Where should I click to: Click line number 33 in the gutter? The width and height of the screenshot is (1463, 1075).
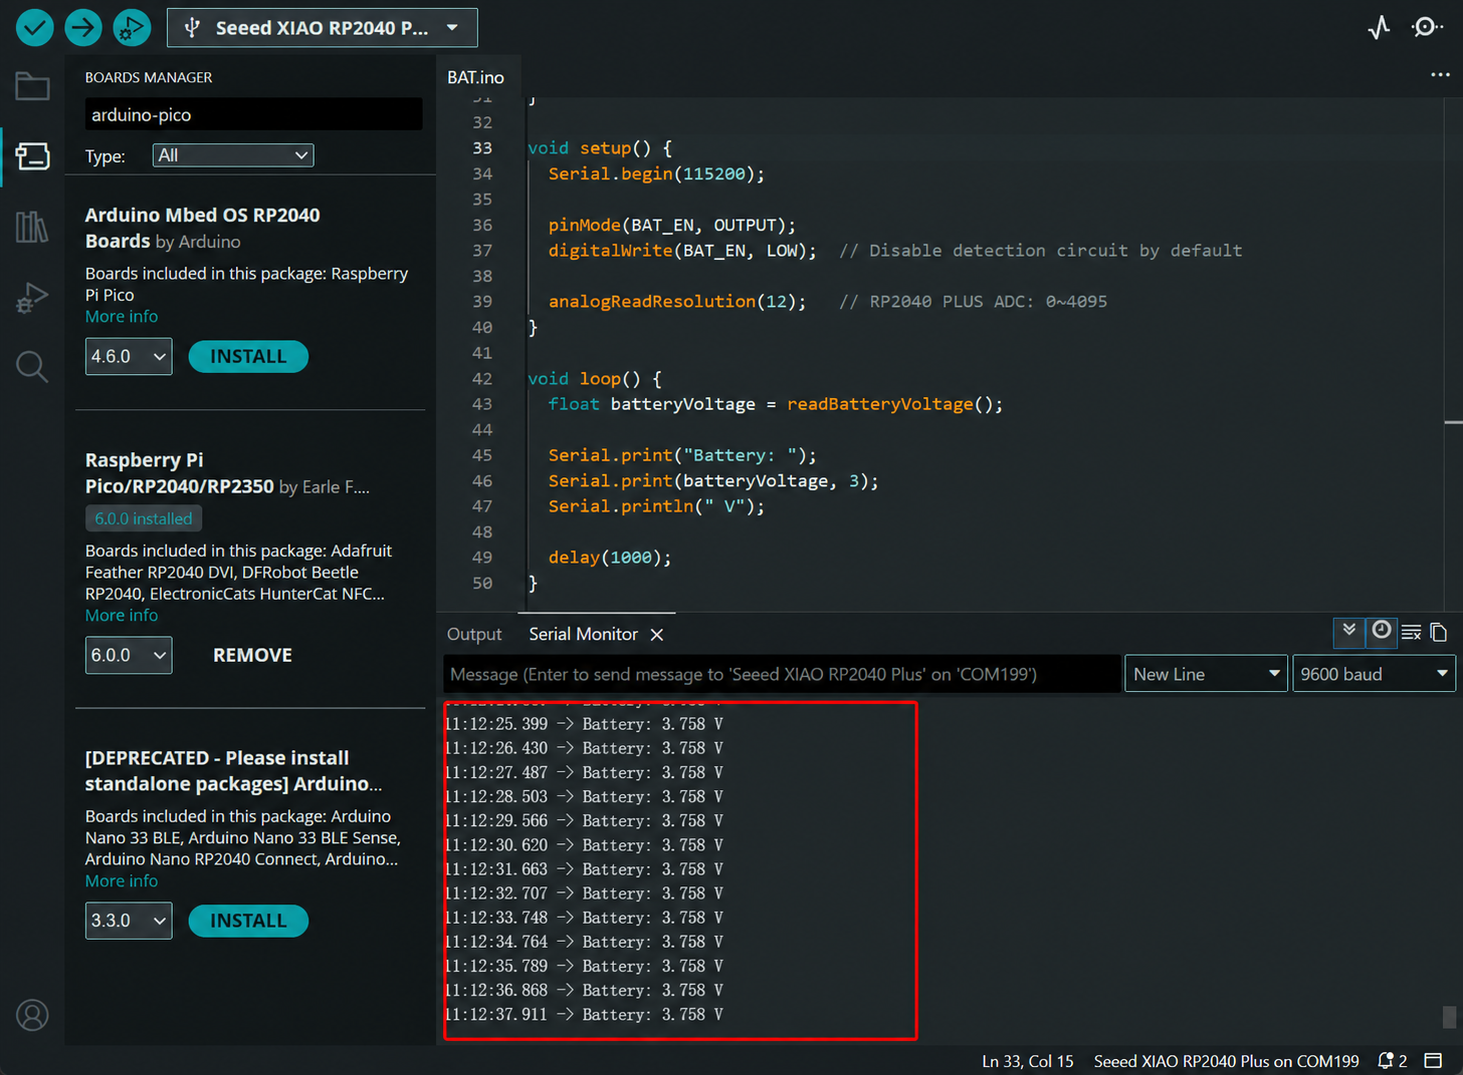click(x=482, y=148)
